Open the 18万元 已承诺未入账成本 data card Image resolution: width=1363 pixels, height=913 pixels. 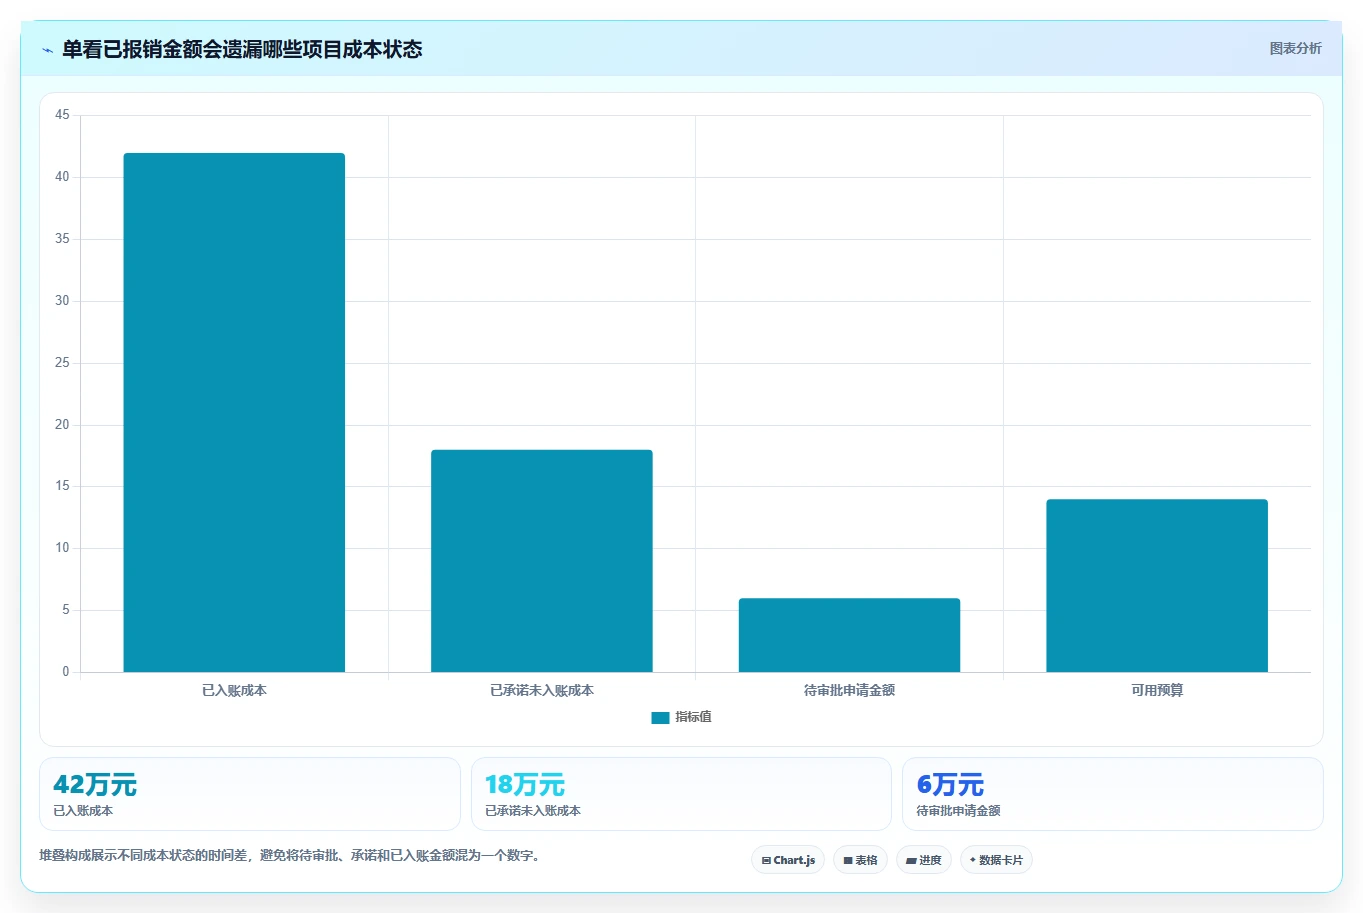pyautogui.click(x=681, y=794)
